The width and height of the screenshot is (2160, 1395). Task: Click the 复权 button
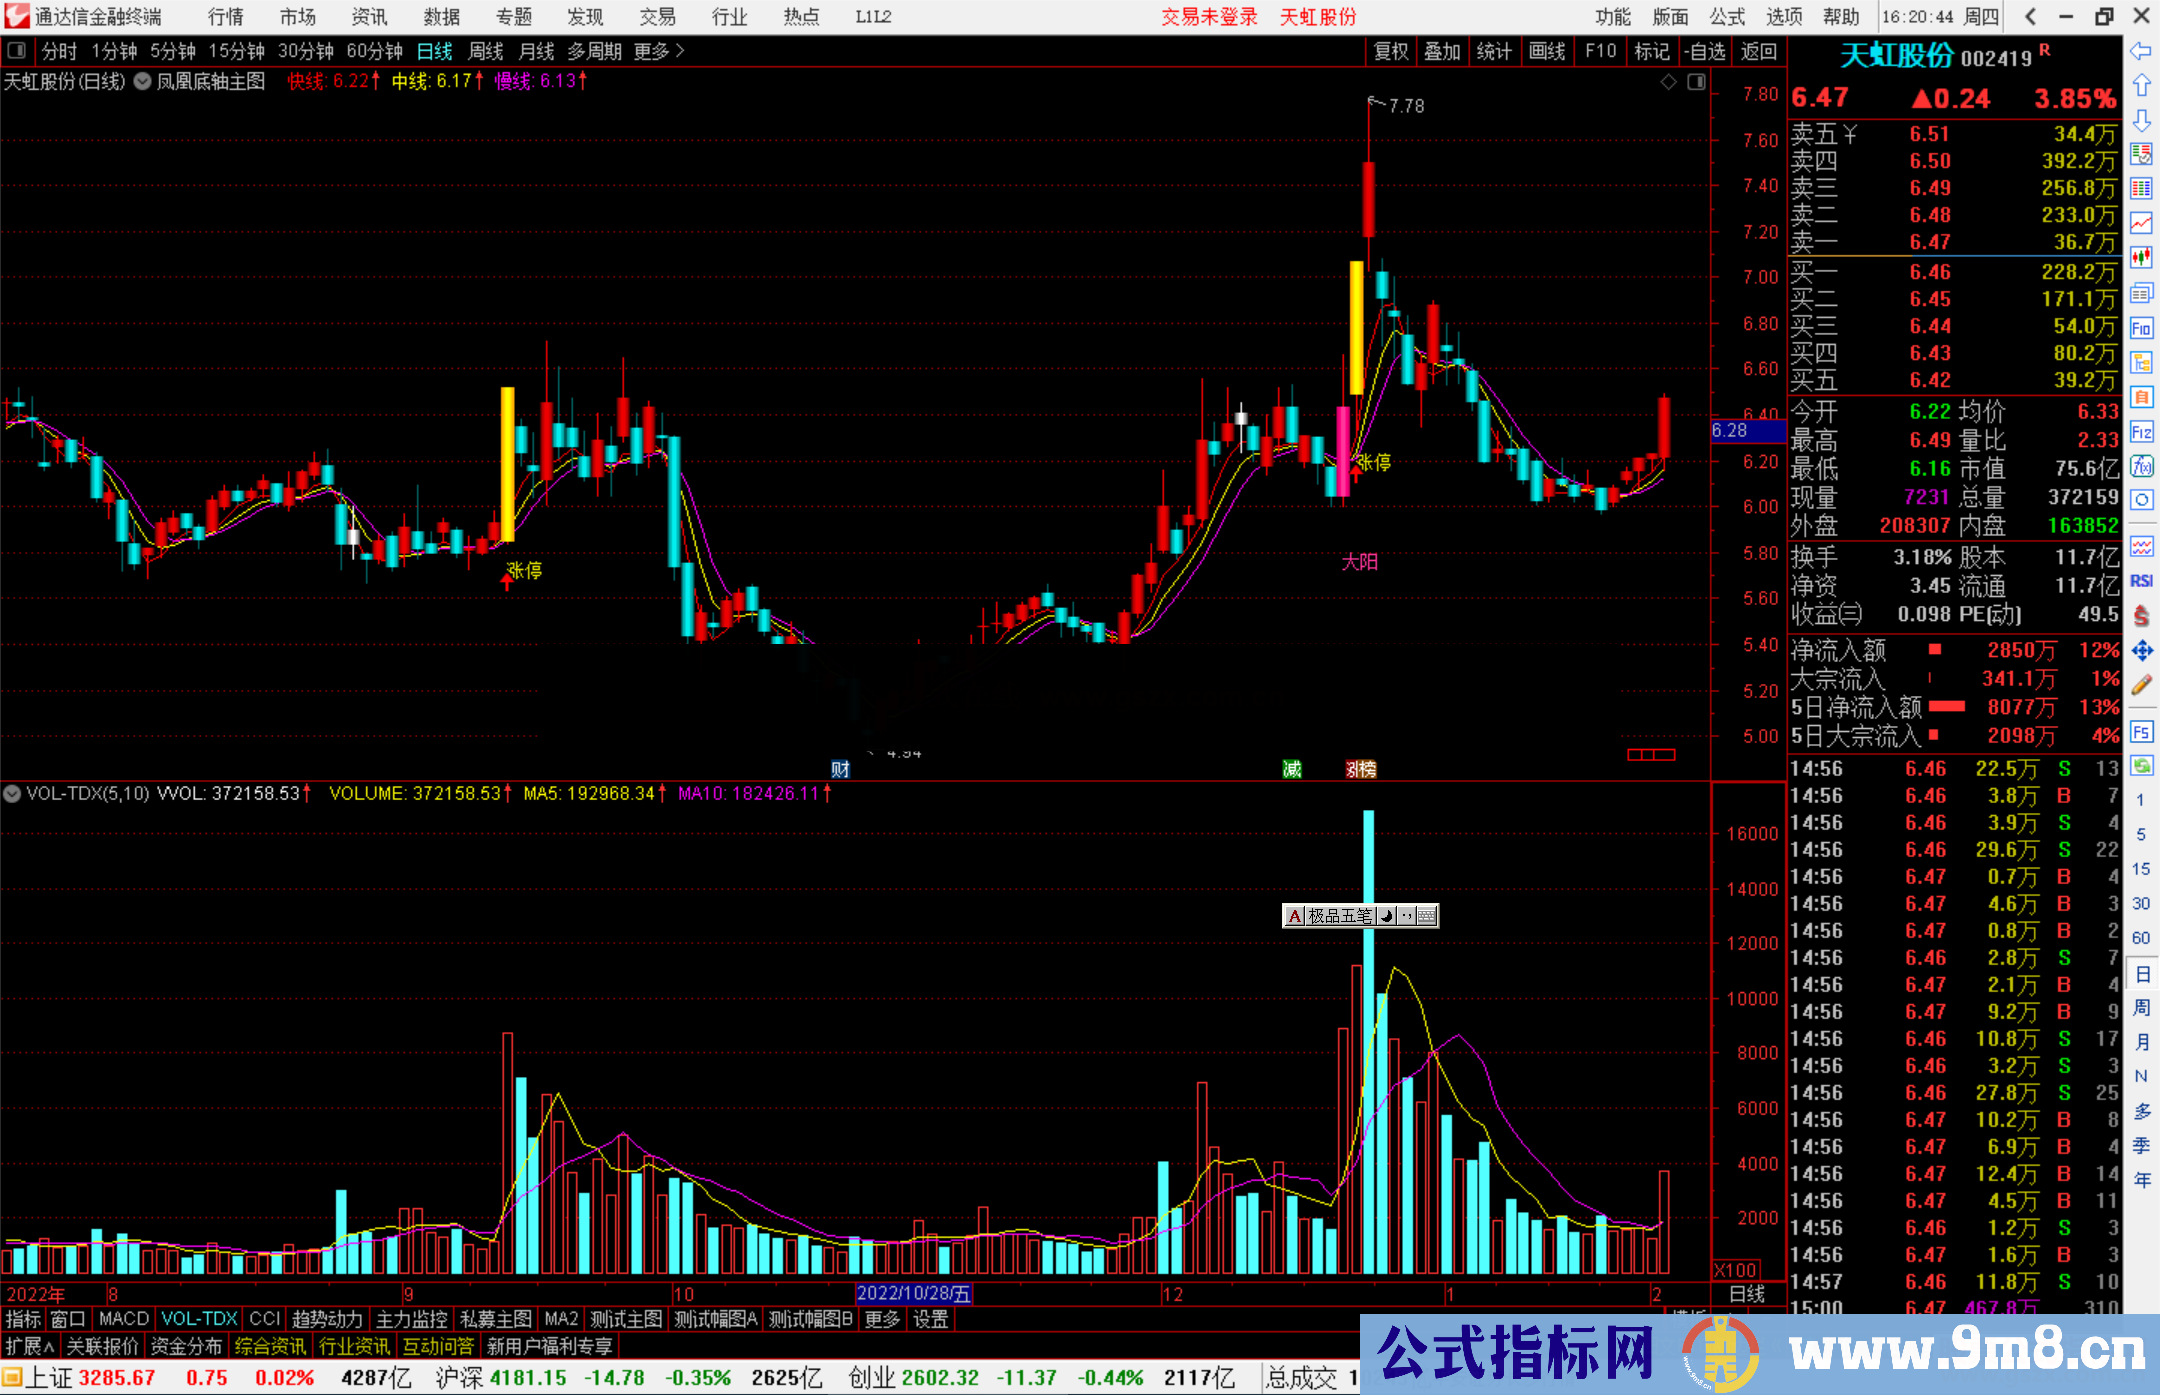pos(1391,51)
